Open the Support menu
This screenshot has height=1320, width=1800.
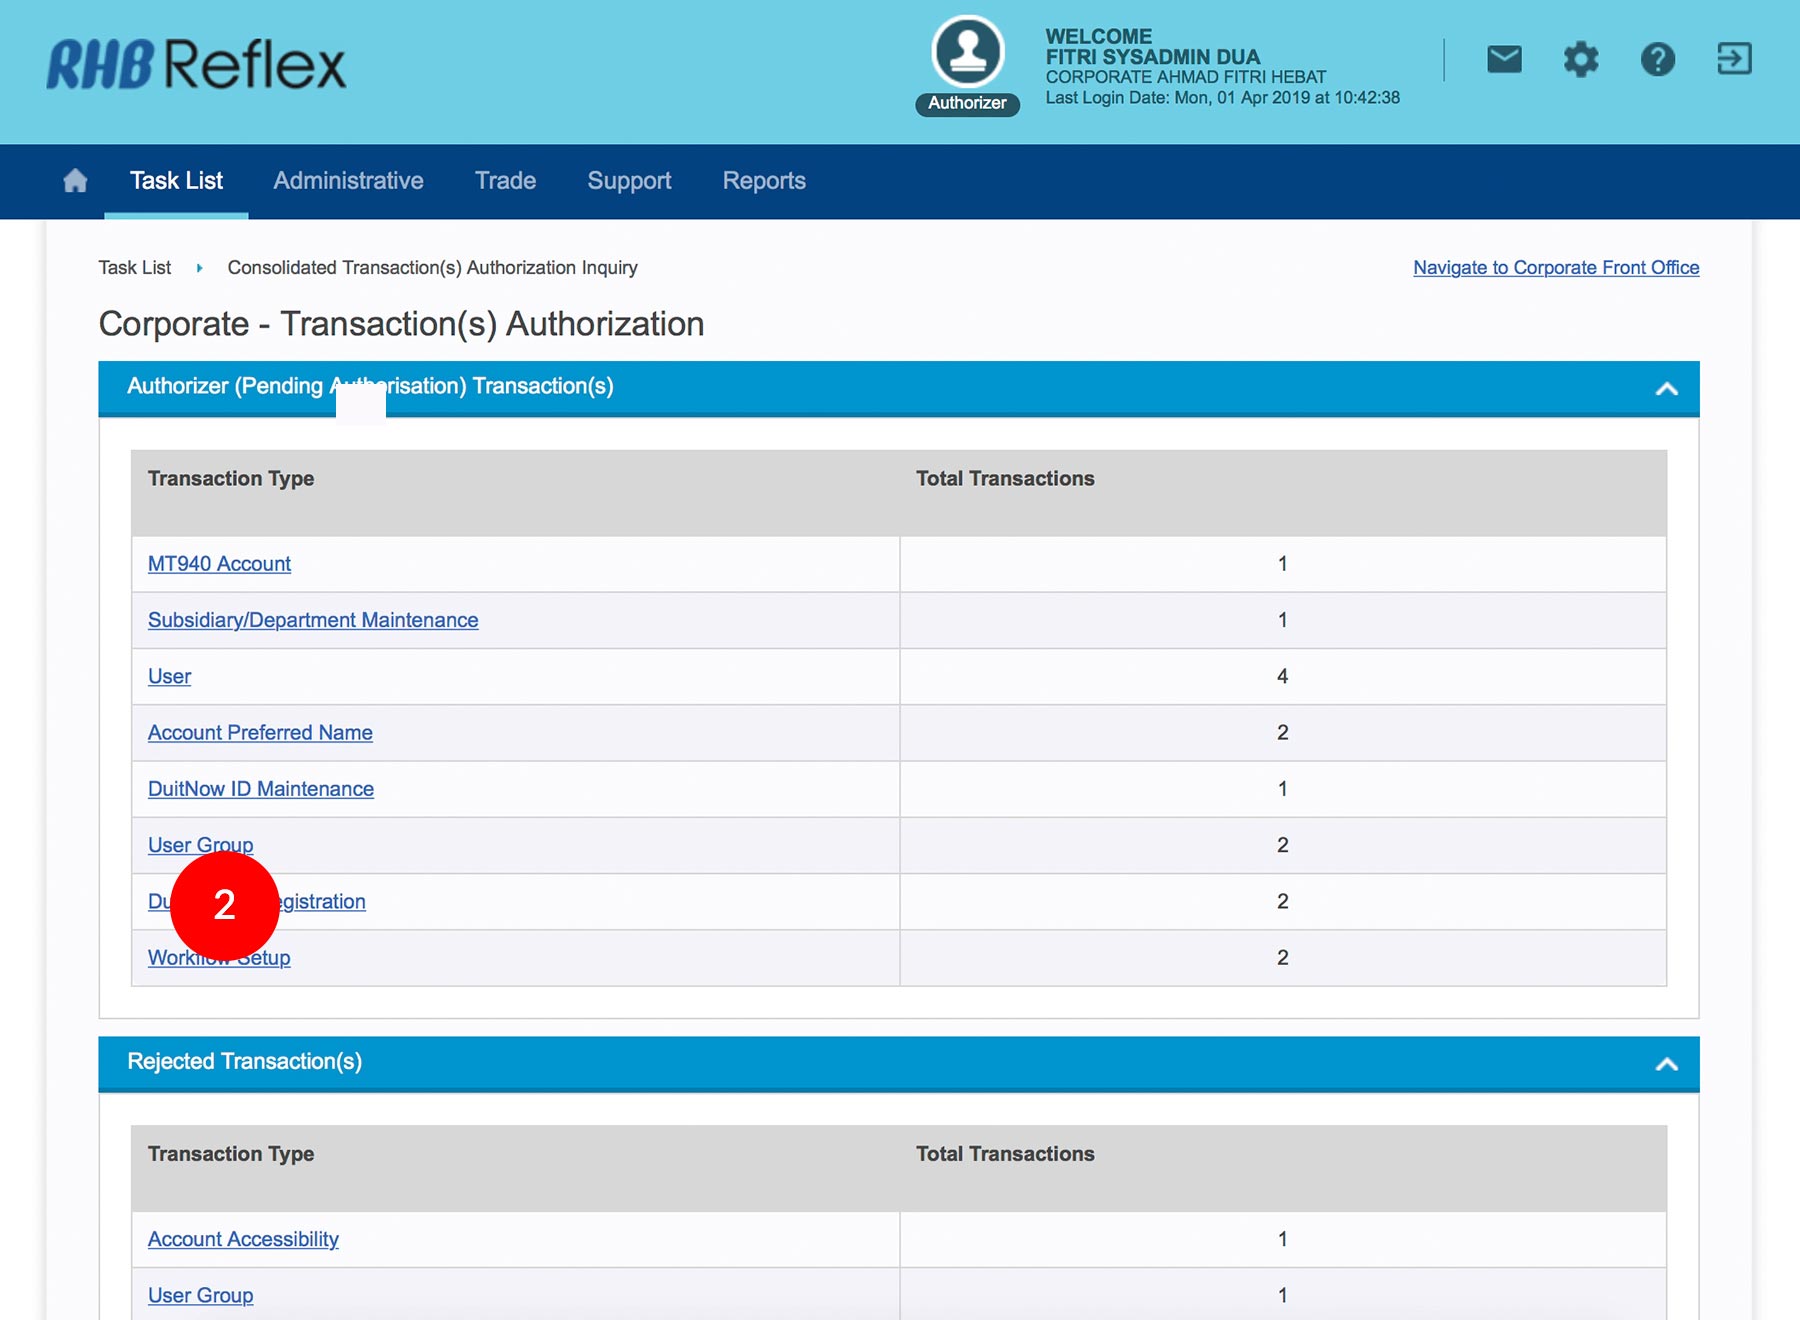point(629,181)
